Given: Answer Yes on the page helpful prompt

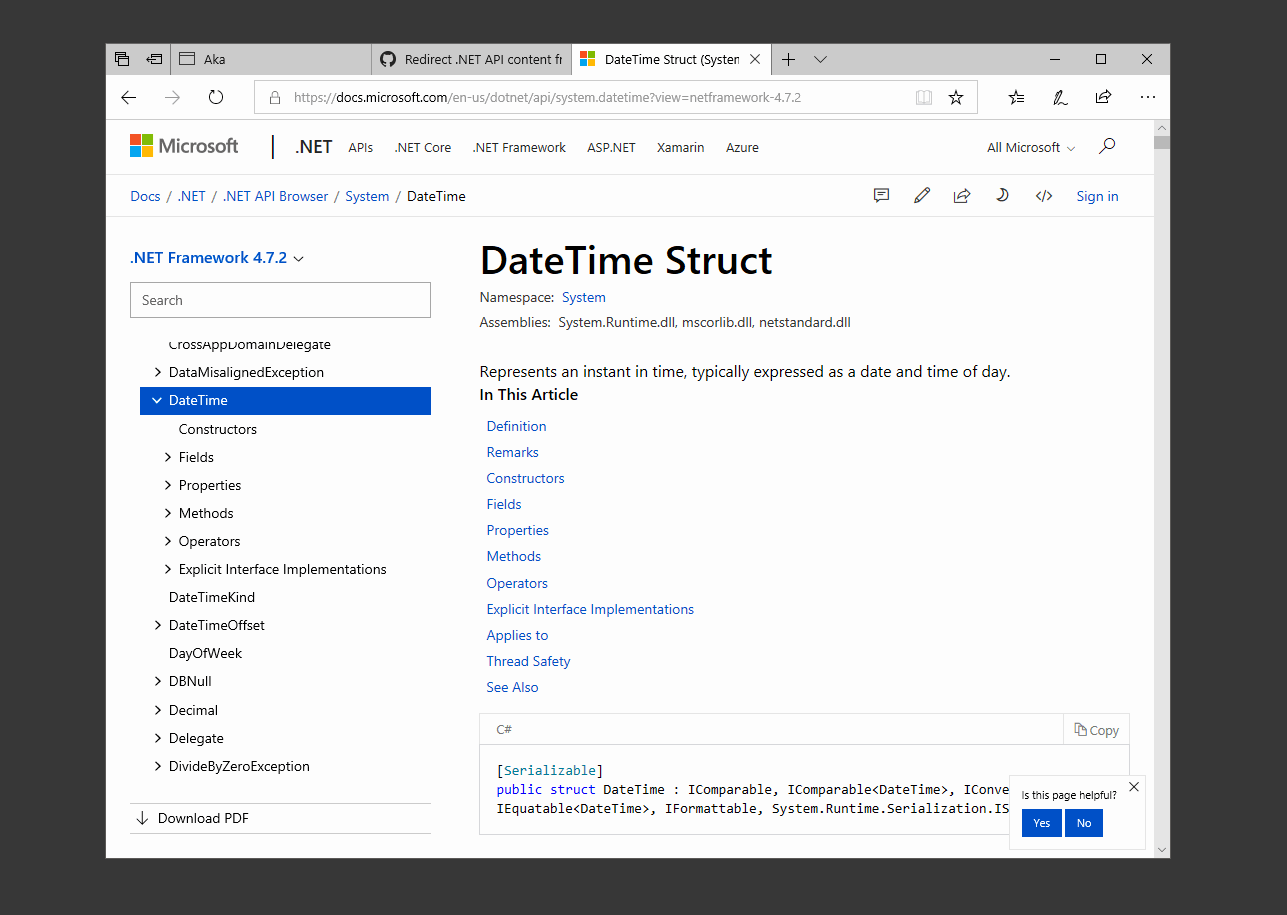Looking at the screenshot, I should pos(1041,822).
